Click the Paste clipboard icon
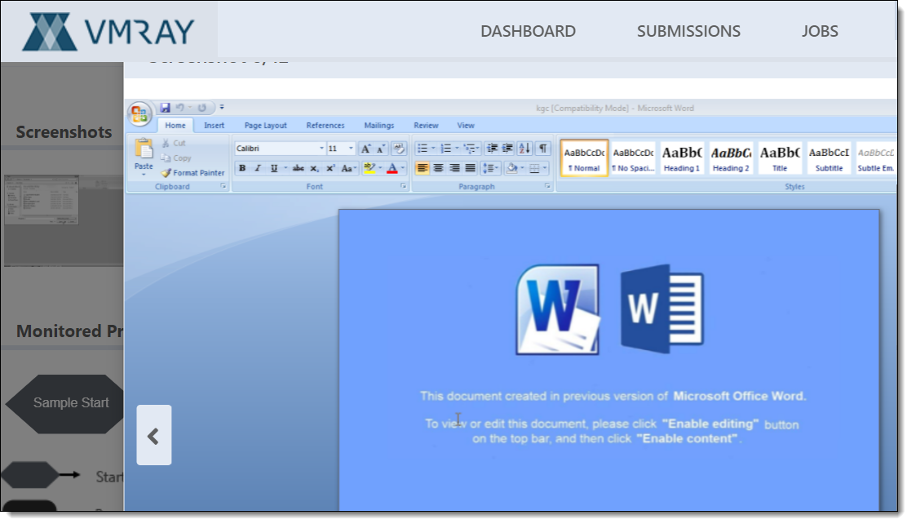This screenshot has width=908, height=524. (144, 149)
